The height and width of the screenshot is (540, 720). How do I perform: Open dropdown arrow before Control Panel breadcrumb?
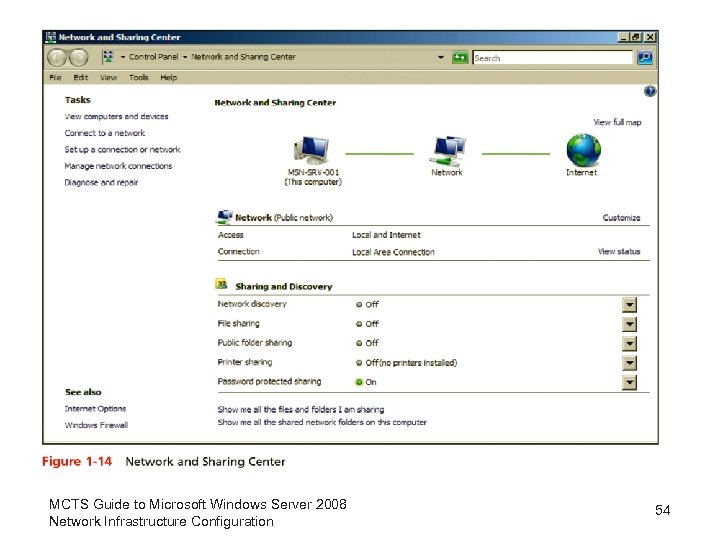point(123,57)
